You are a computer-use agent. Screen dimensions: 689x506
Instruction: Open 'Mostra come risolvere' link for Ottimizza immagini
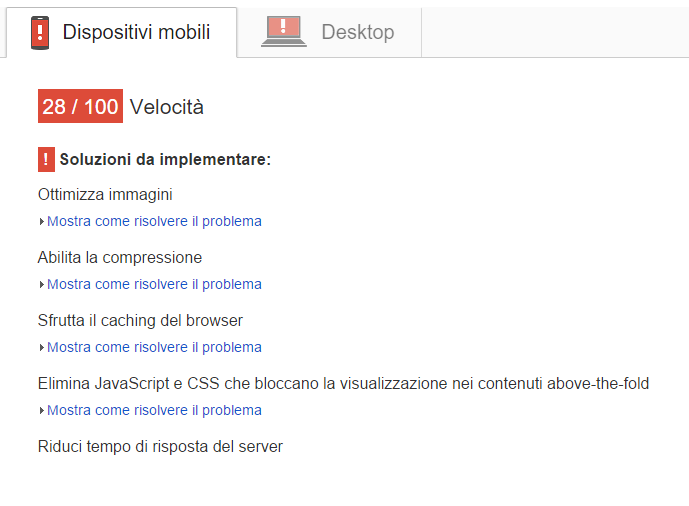(x=154, y=221)
